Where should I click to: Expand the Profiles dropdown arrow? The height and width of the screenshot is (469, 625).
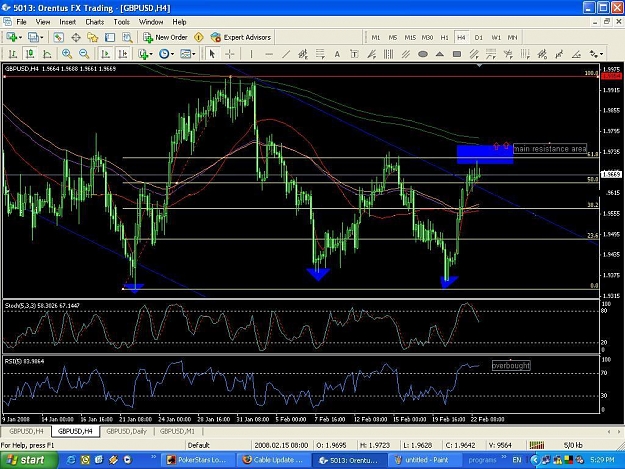click(41, 38)
